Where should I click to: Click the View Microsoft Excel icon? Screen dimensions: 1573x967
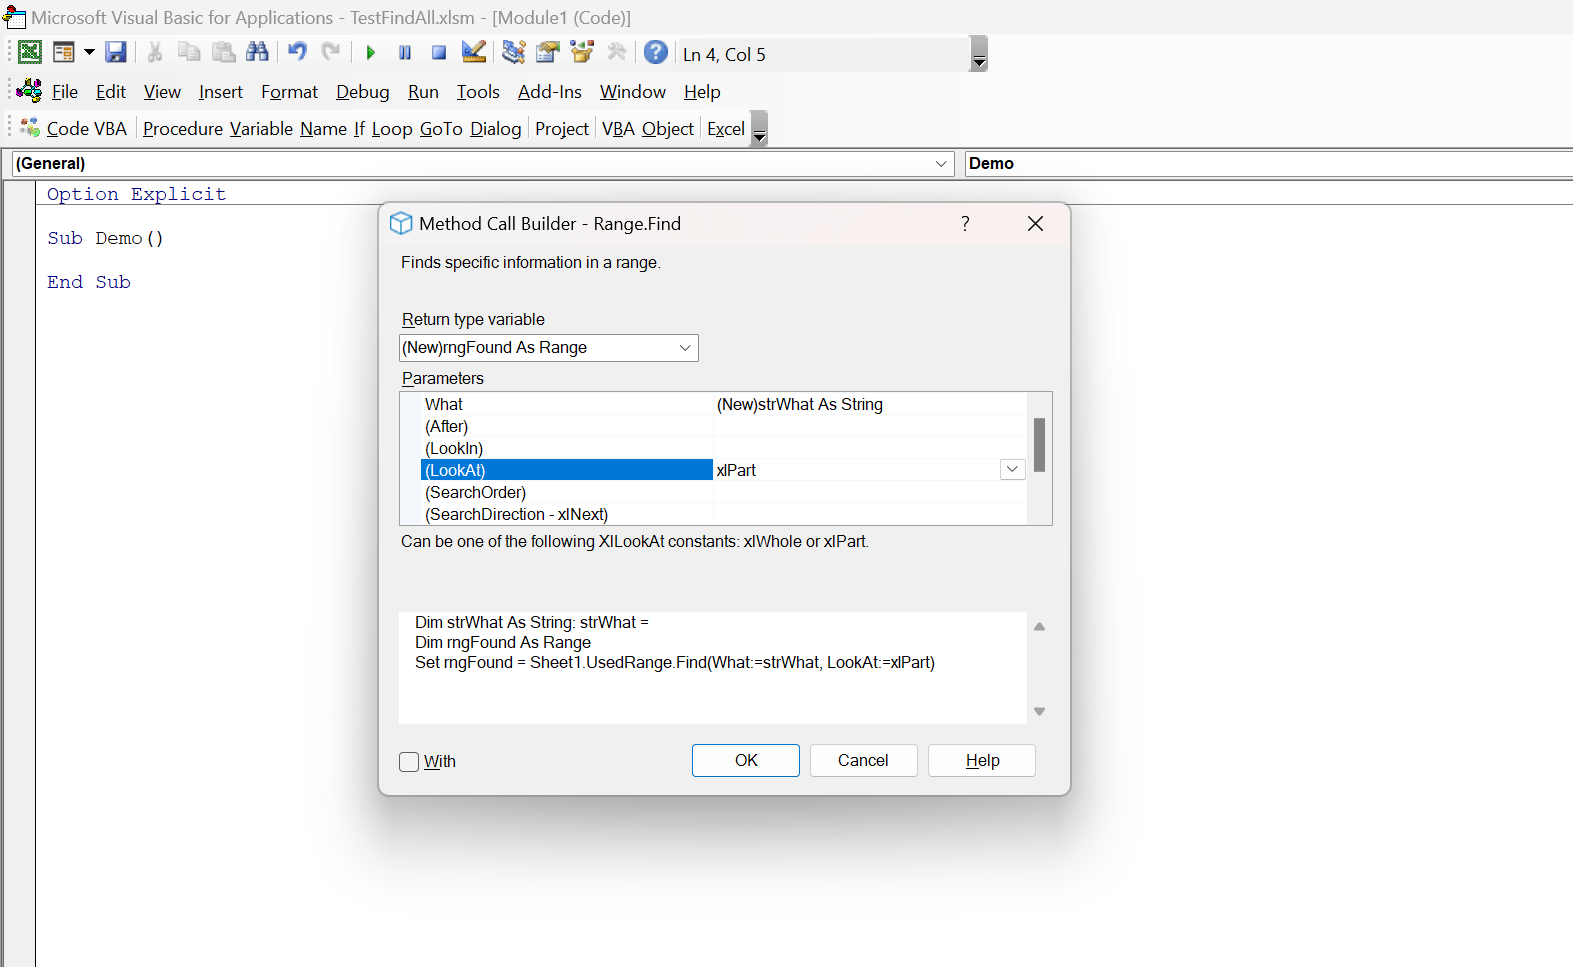pyautogui.click(x=30, y=52)
